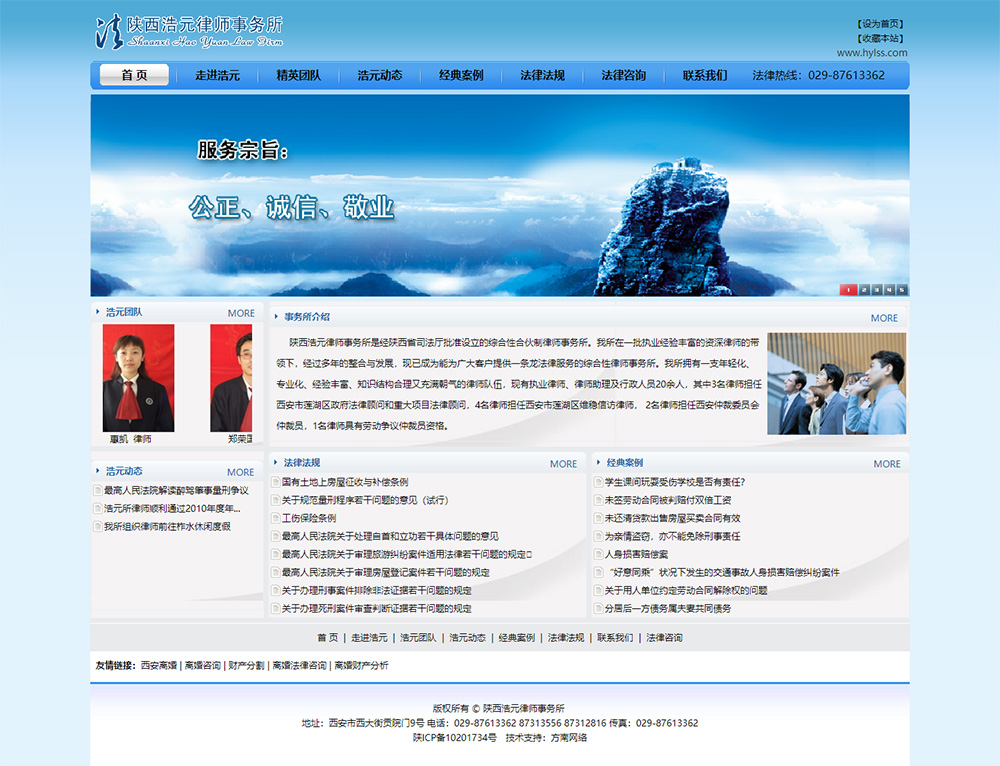
Task: Expand MORE in the 法律法规 panel
Action: pyautogui.click(x=563, y=464)
